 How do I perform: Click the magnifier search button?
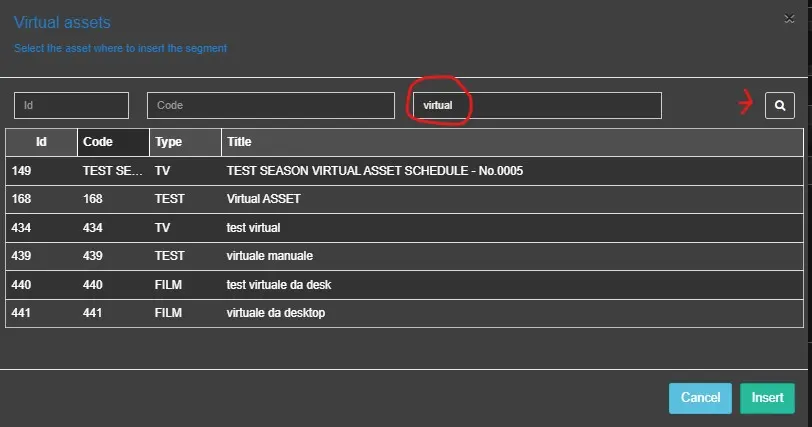780,105
